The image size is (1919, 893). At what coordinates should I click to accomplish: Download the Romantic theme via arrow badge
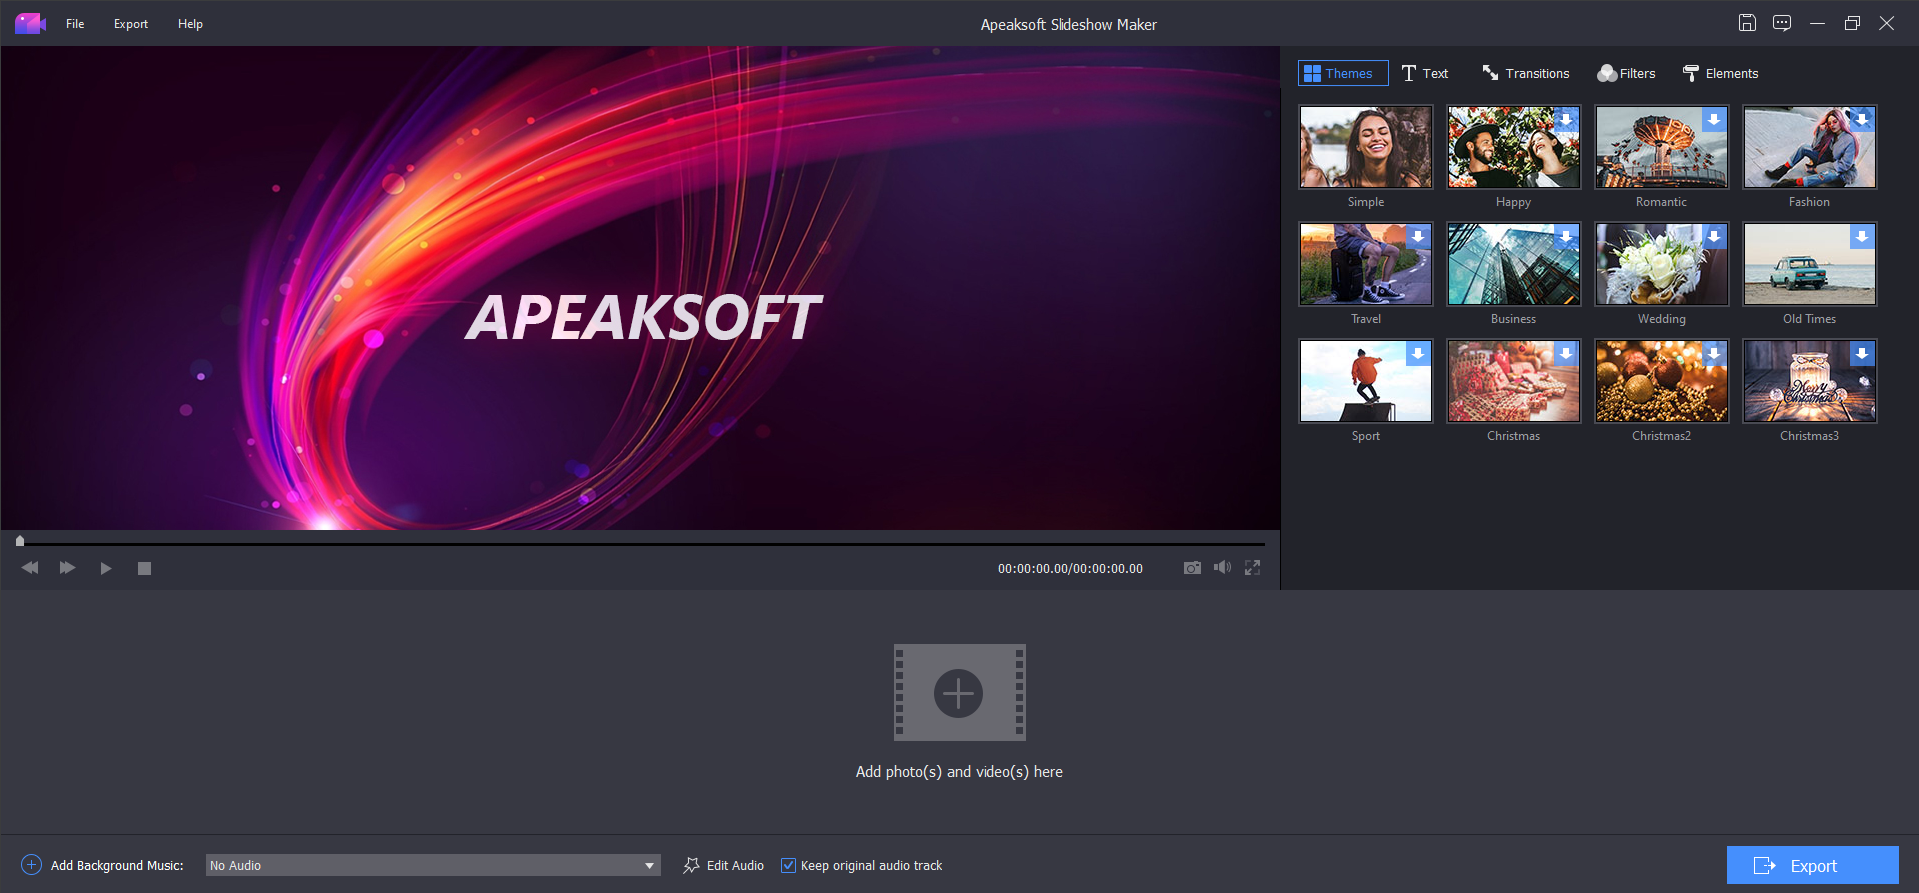1714,120
